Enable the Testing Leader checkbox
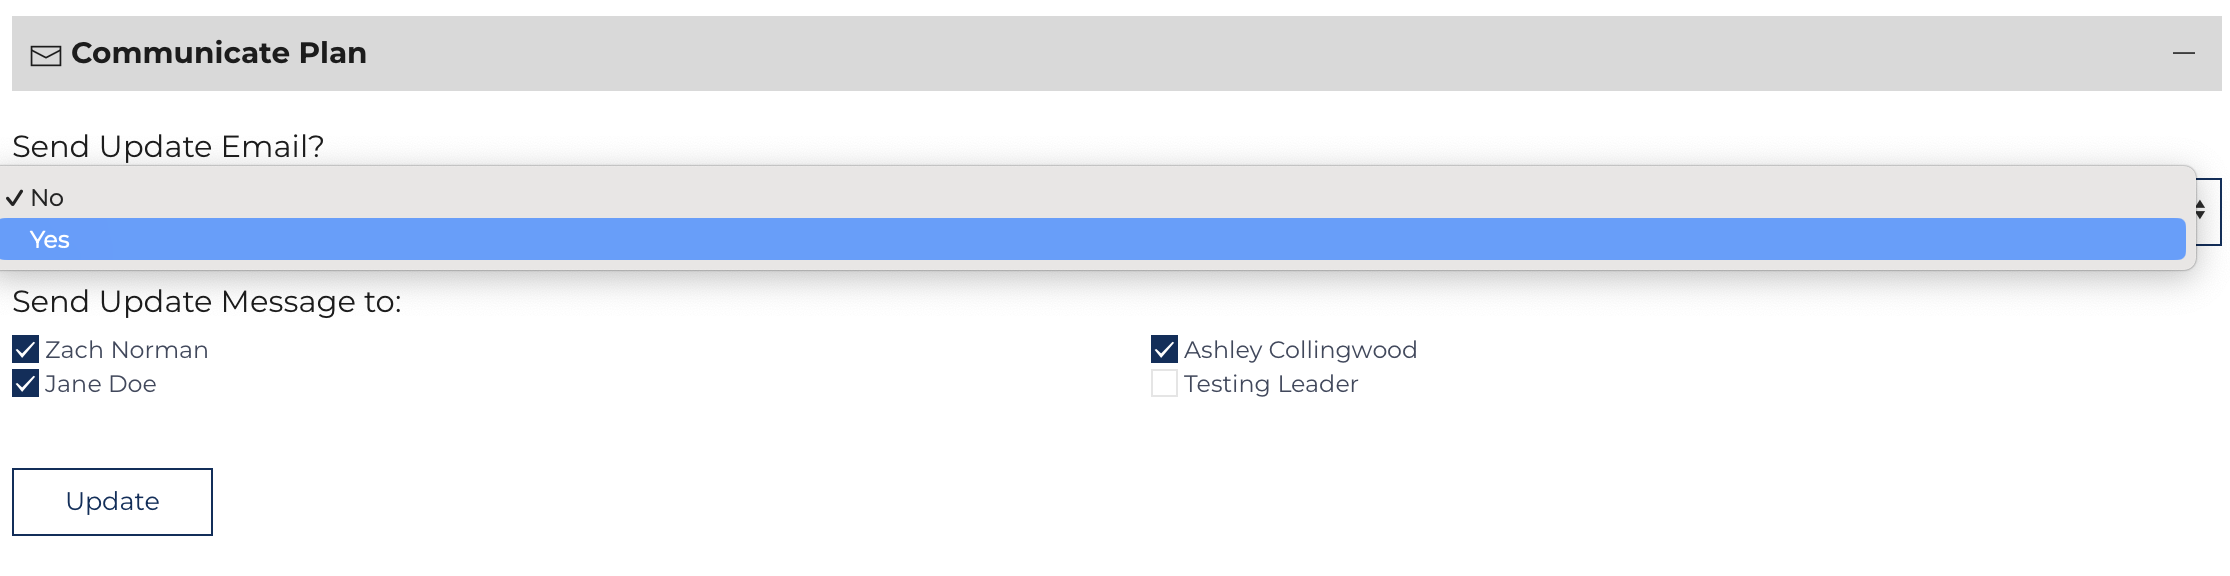This screenshot has width=2230, height=576. click(x=1164, y=383)
